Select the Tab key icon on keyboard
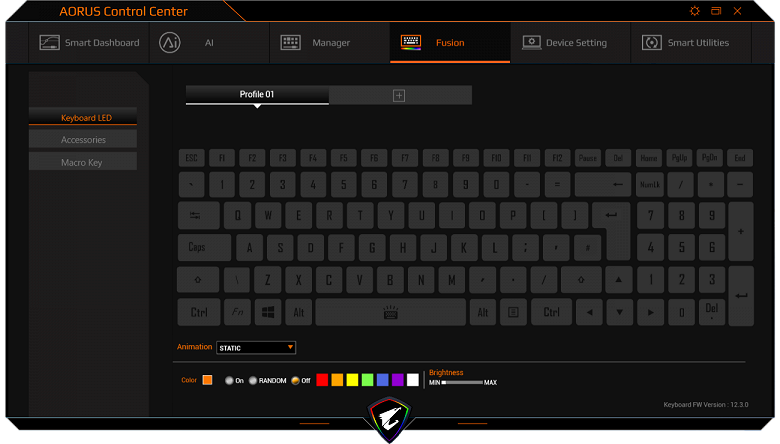Screen dimensions: 780x444 point(198,215)
